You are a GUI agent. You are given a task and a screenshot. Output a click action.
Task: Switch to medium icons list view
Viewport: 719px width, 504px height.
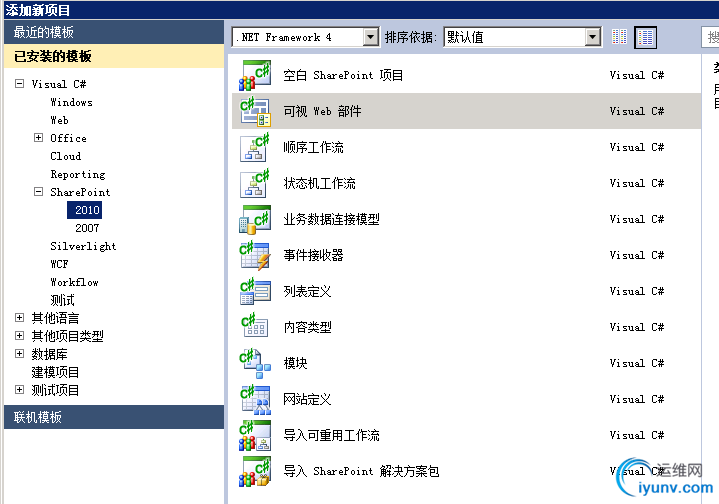pyautogui.click(x=645, y=37)
